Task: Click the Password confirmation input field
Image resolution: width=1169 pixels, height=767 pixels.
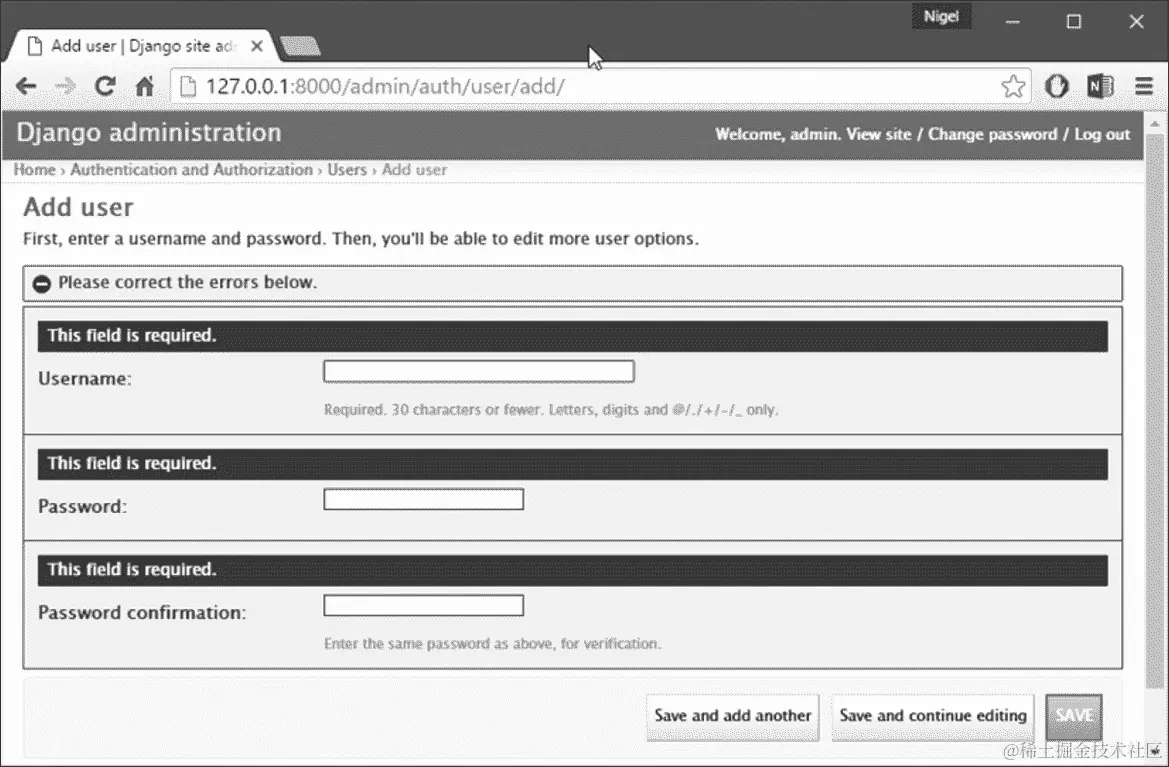Action: click(x=423, y=605)
